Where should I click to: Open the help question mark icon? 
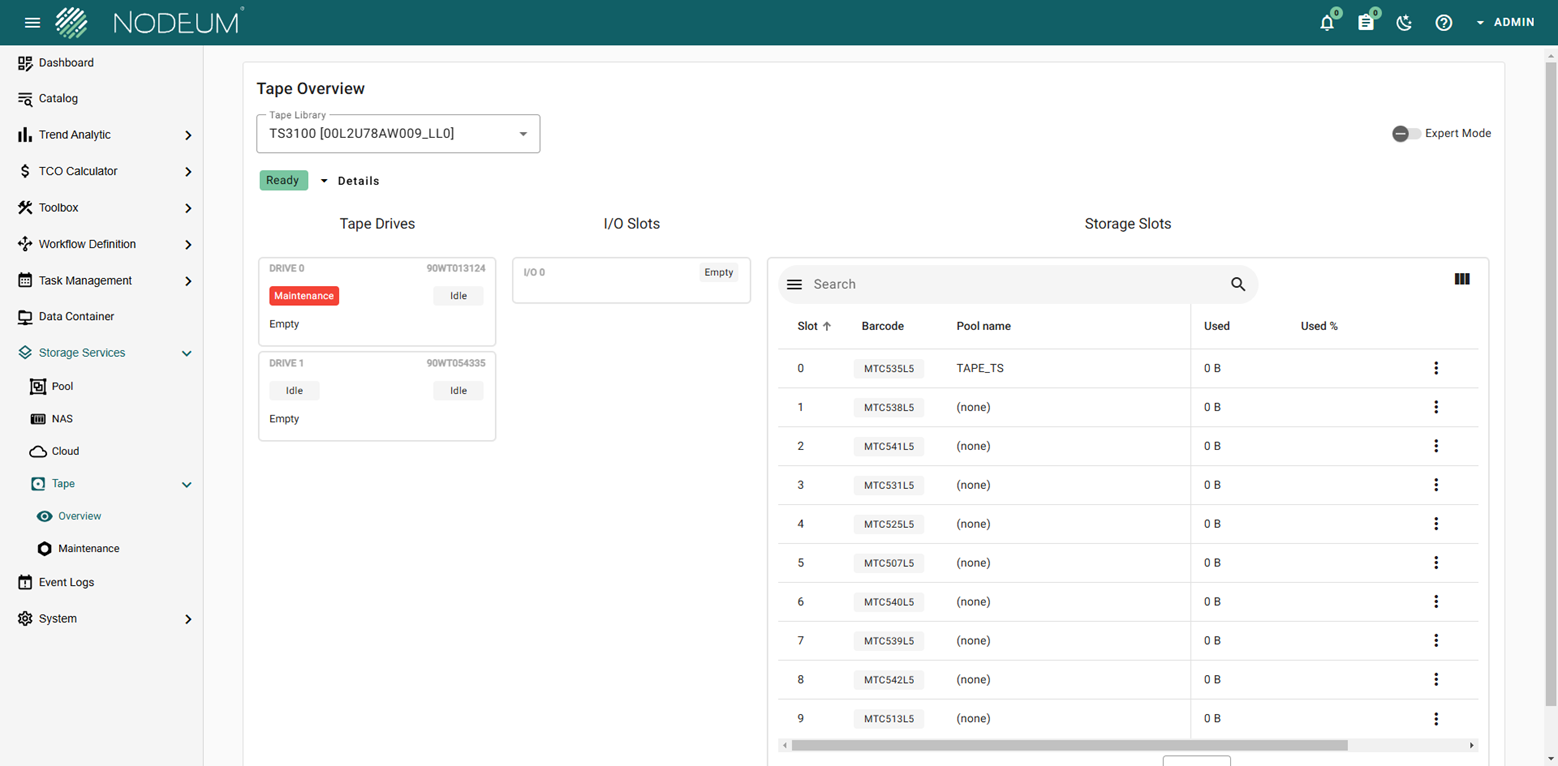click(x=1443, y=23)
